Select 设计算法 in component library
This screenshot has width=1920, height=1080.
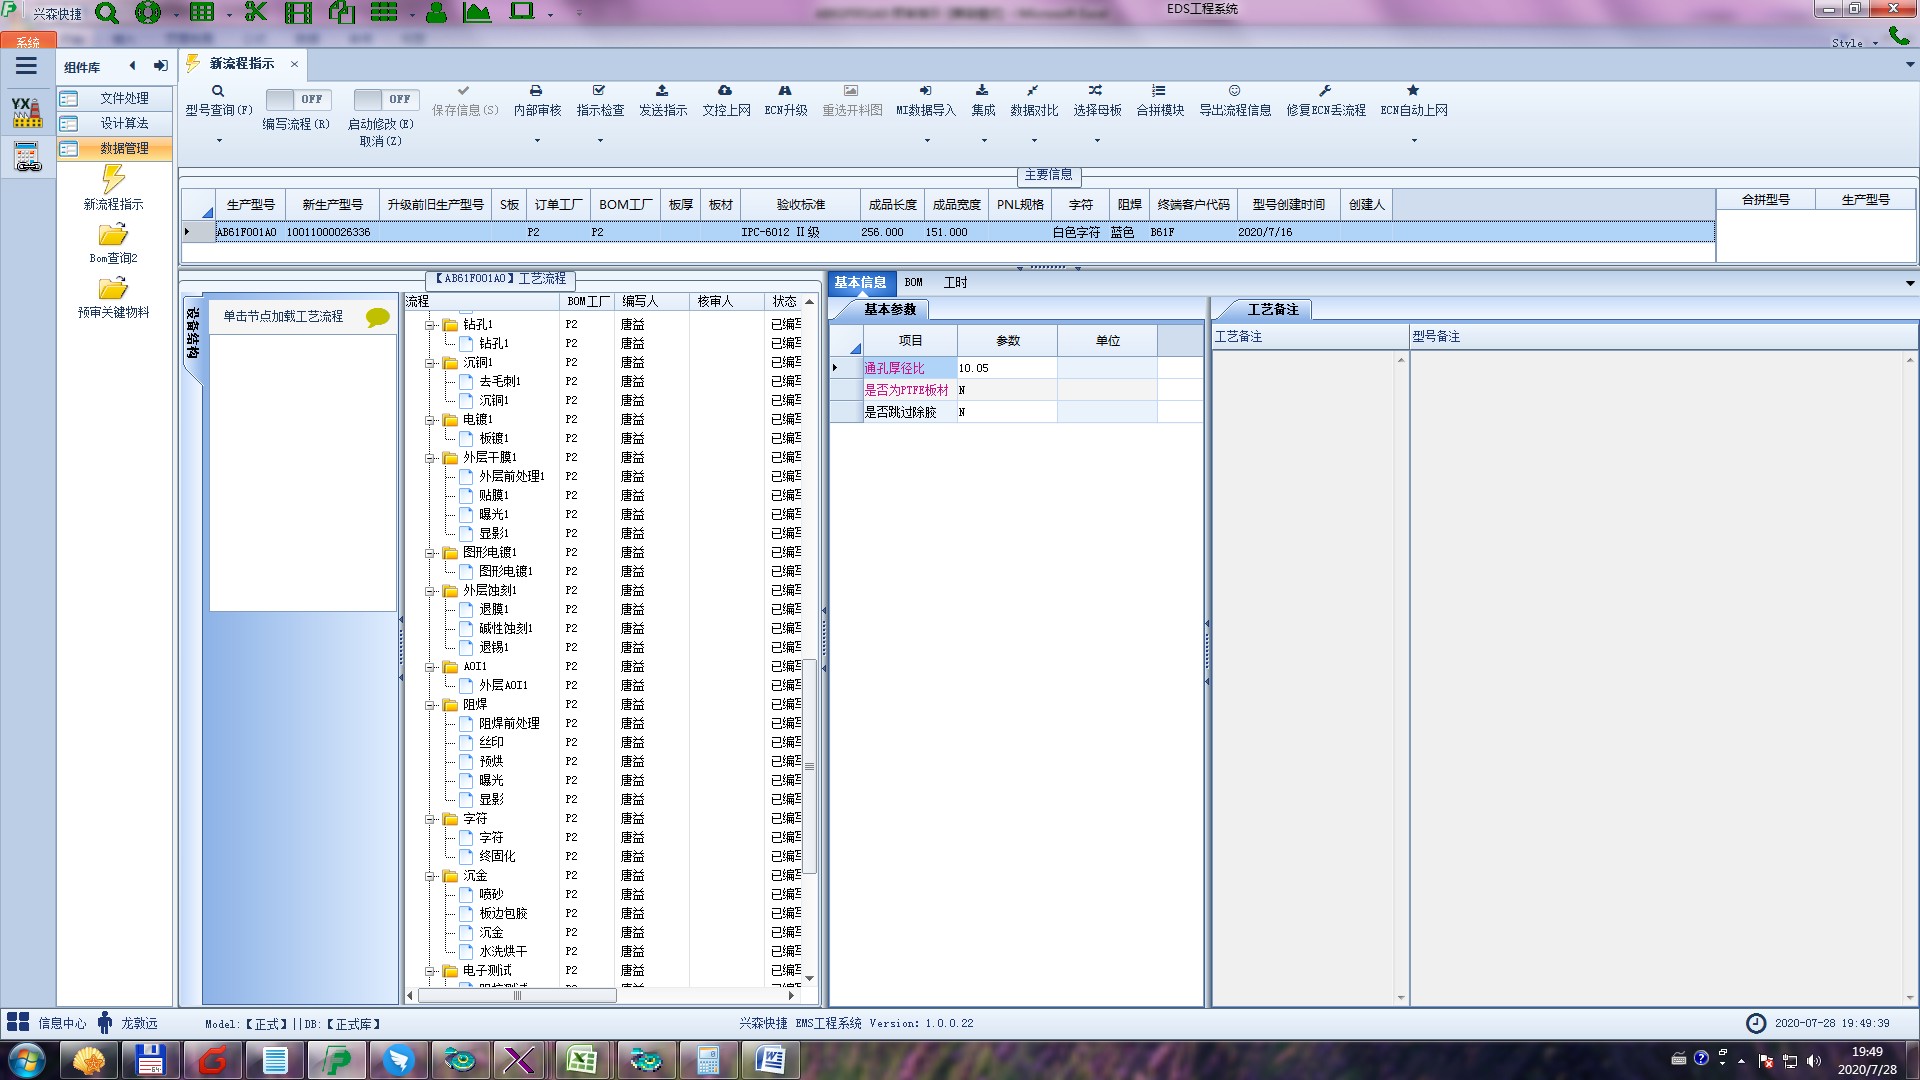pyautogui.click(x=124, y=123)
